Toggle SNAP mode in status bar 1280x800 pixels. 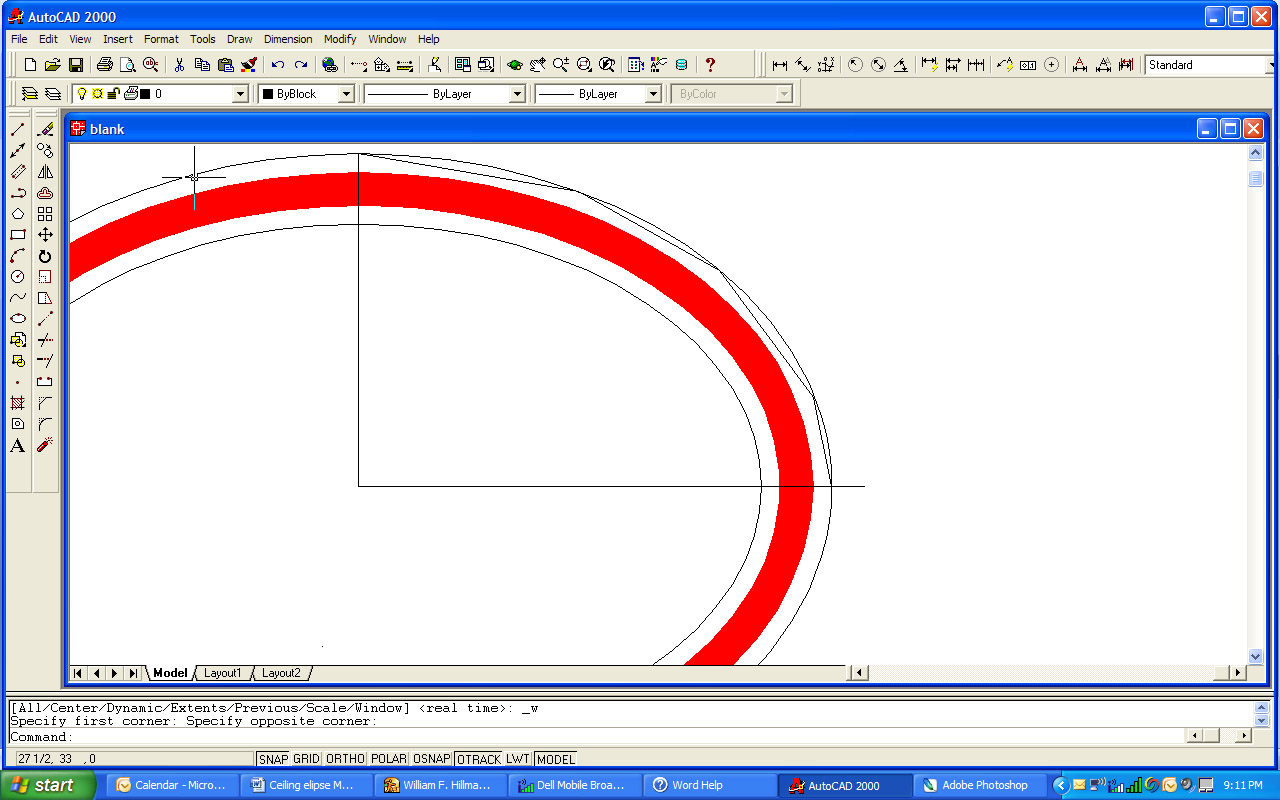273,759
